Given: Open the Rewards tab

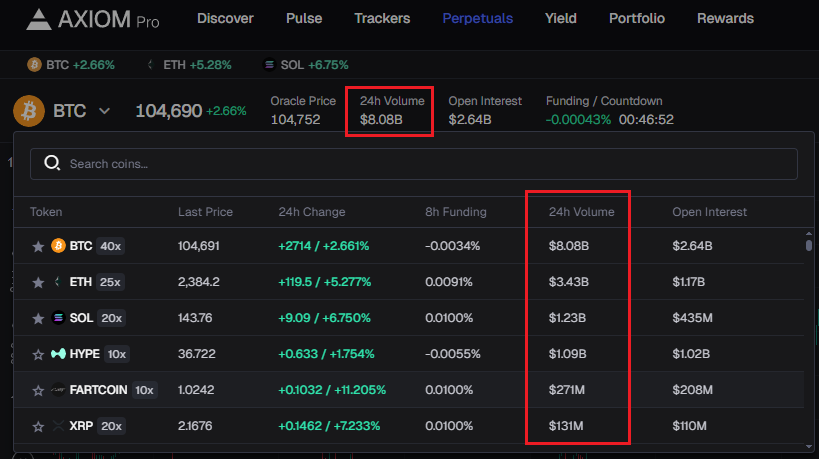Looking at the screenshot, I should (726, 18).
